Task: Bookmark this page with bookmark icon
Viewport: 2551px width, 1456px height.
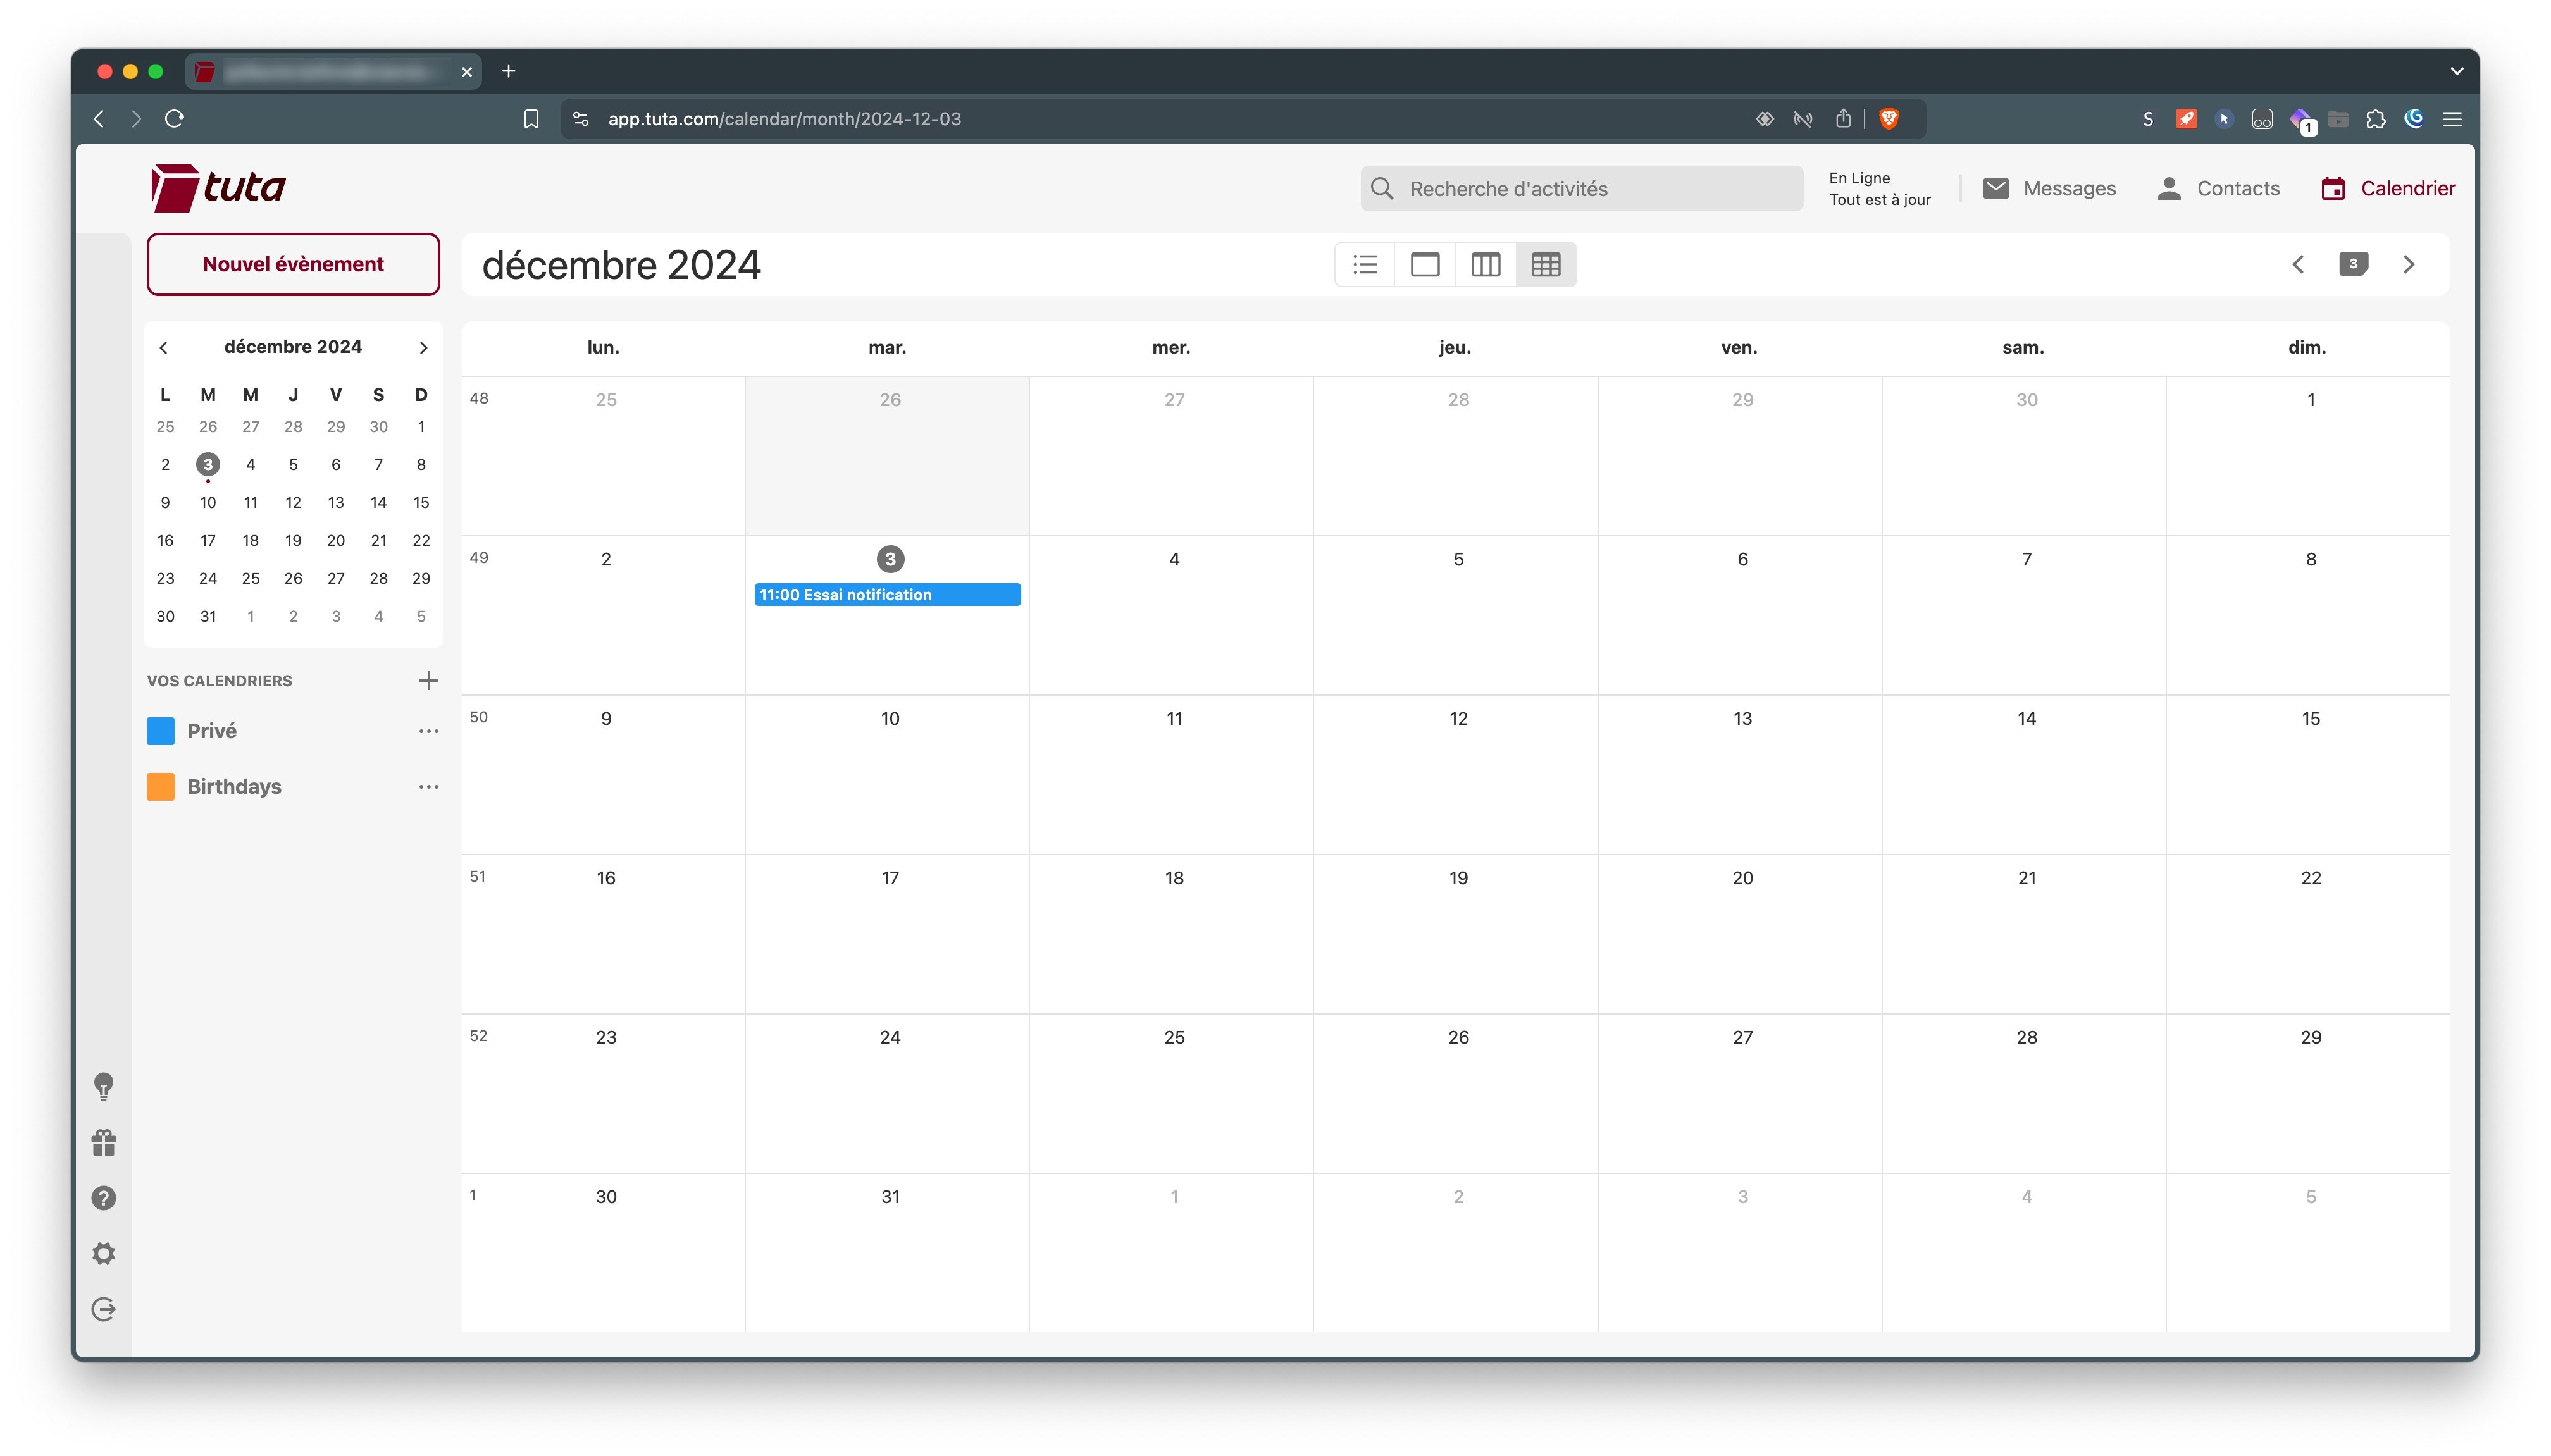Action: pyautogui.click(x=531, y=119)
